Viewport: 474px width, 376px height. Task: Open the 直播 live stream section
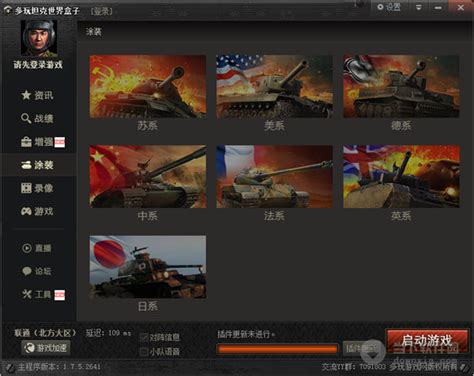click(x=37, y=248)
